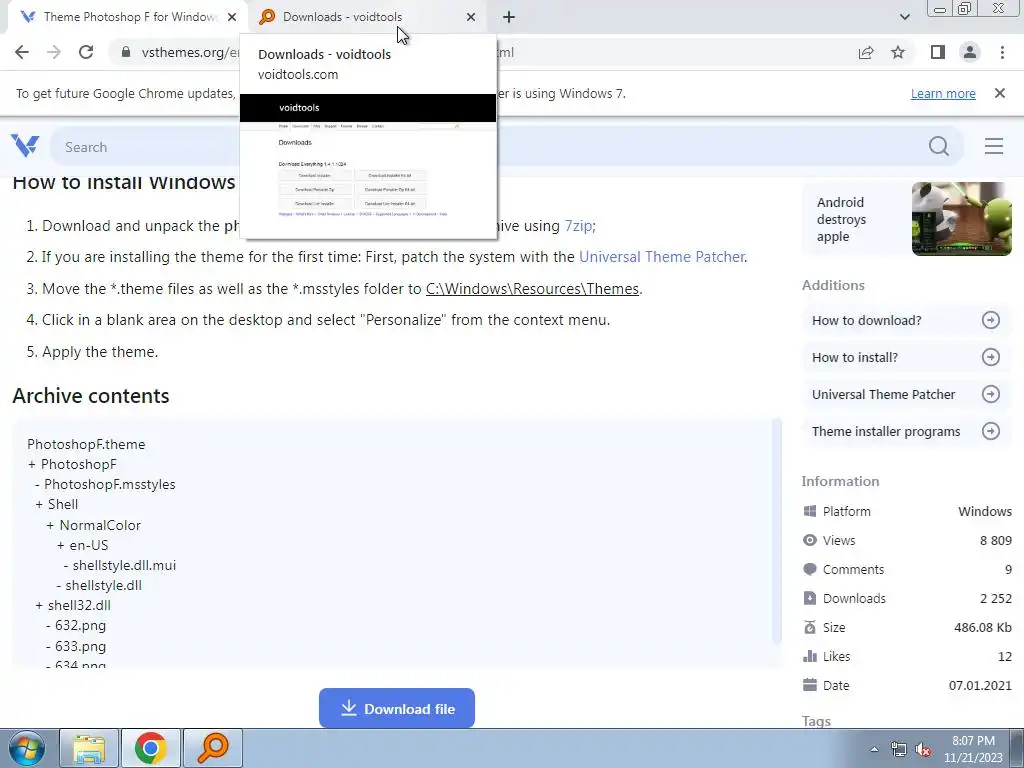Click the Likes chart icon

pos(810,656)
